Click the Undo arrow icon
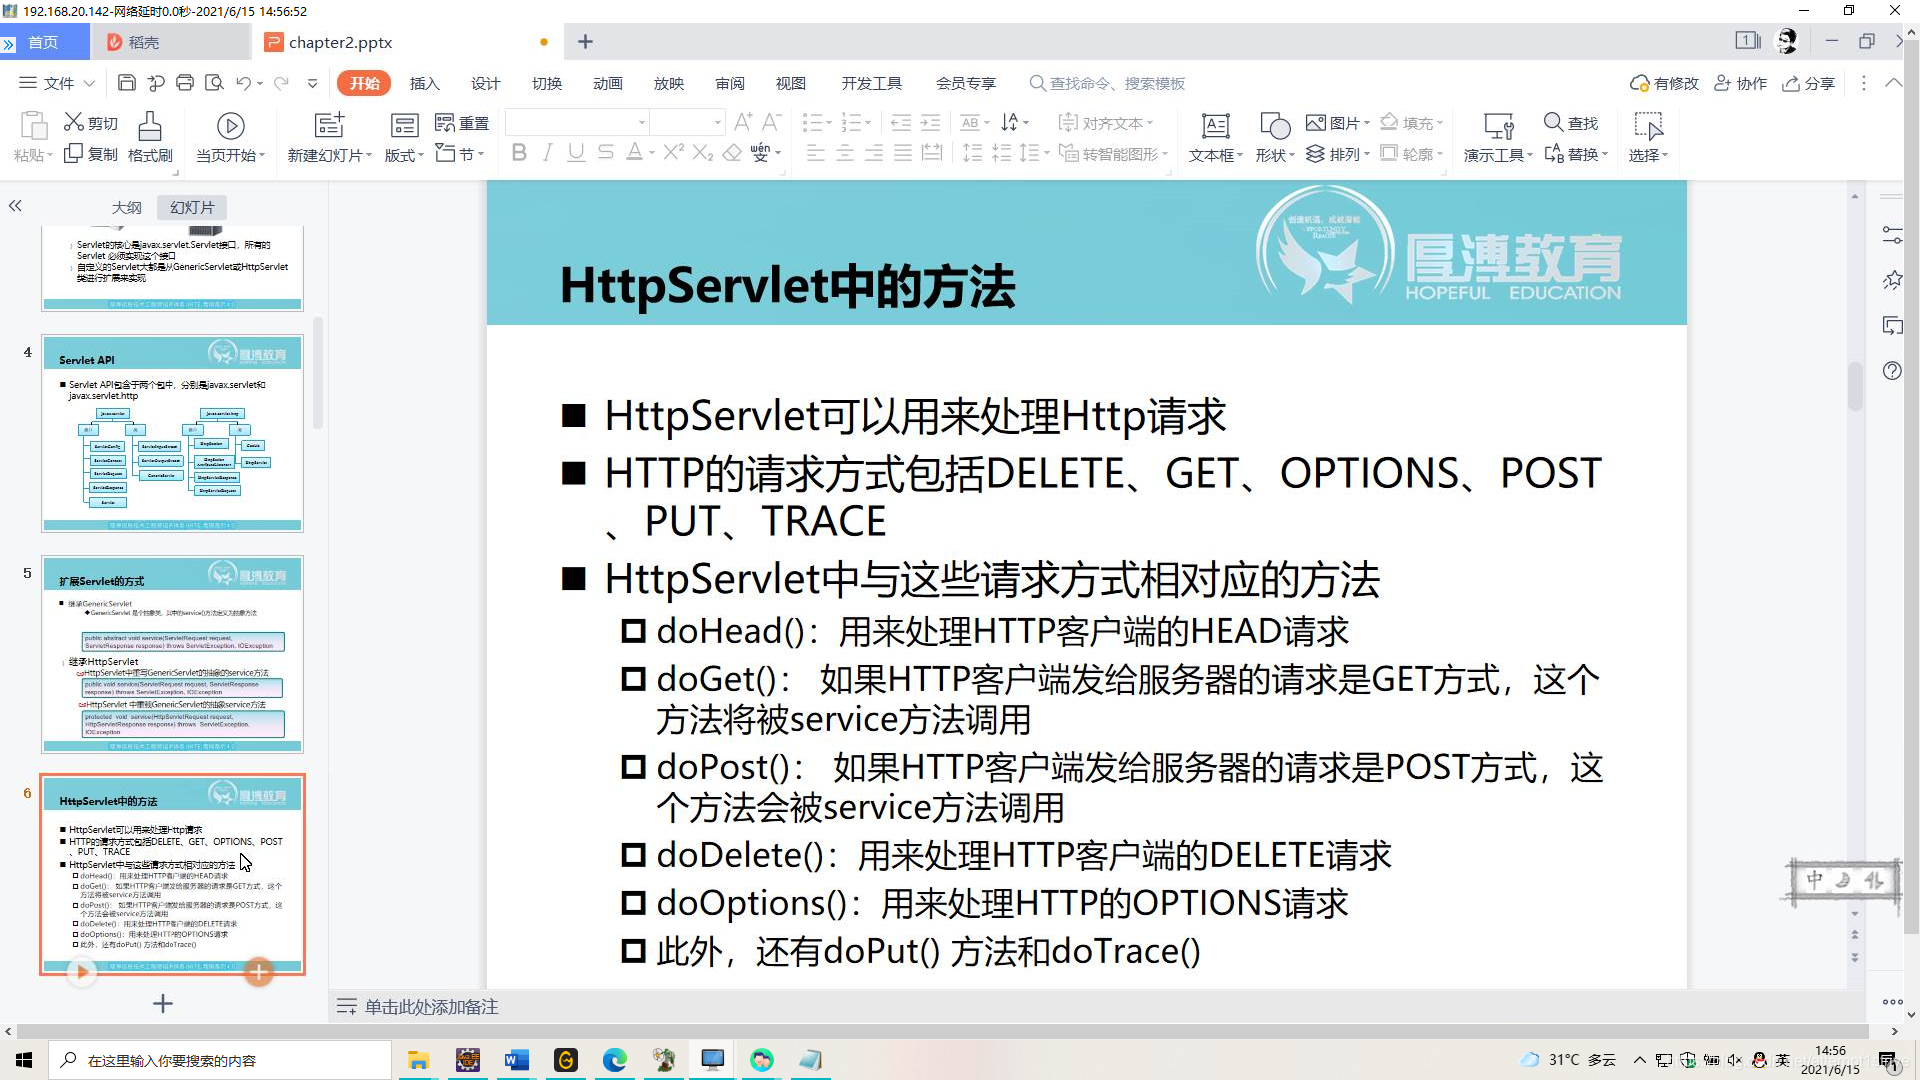 click(x=243, y=83)
